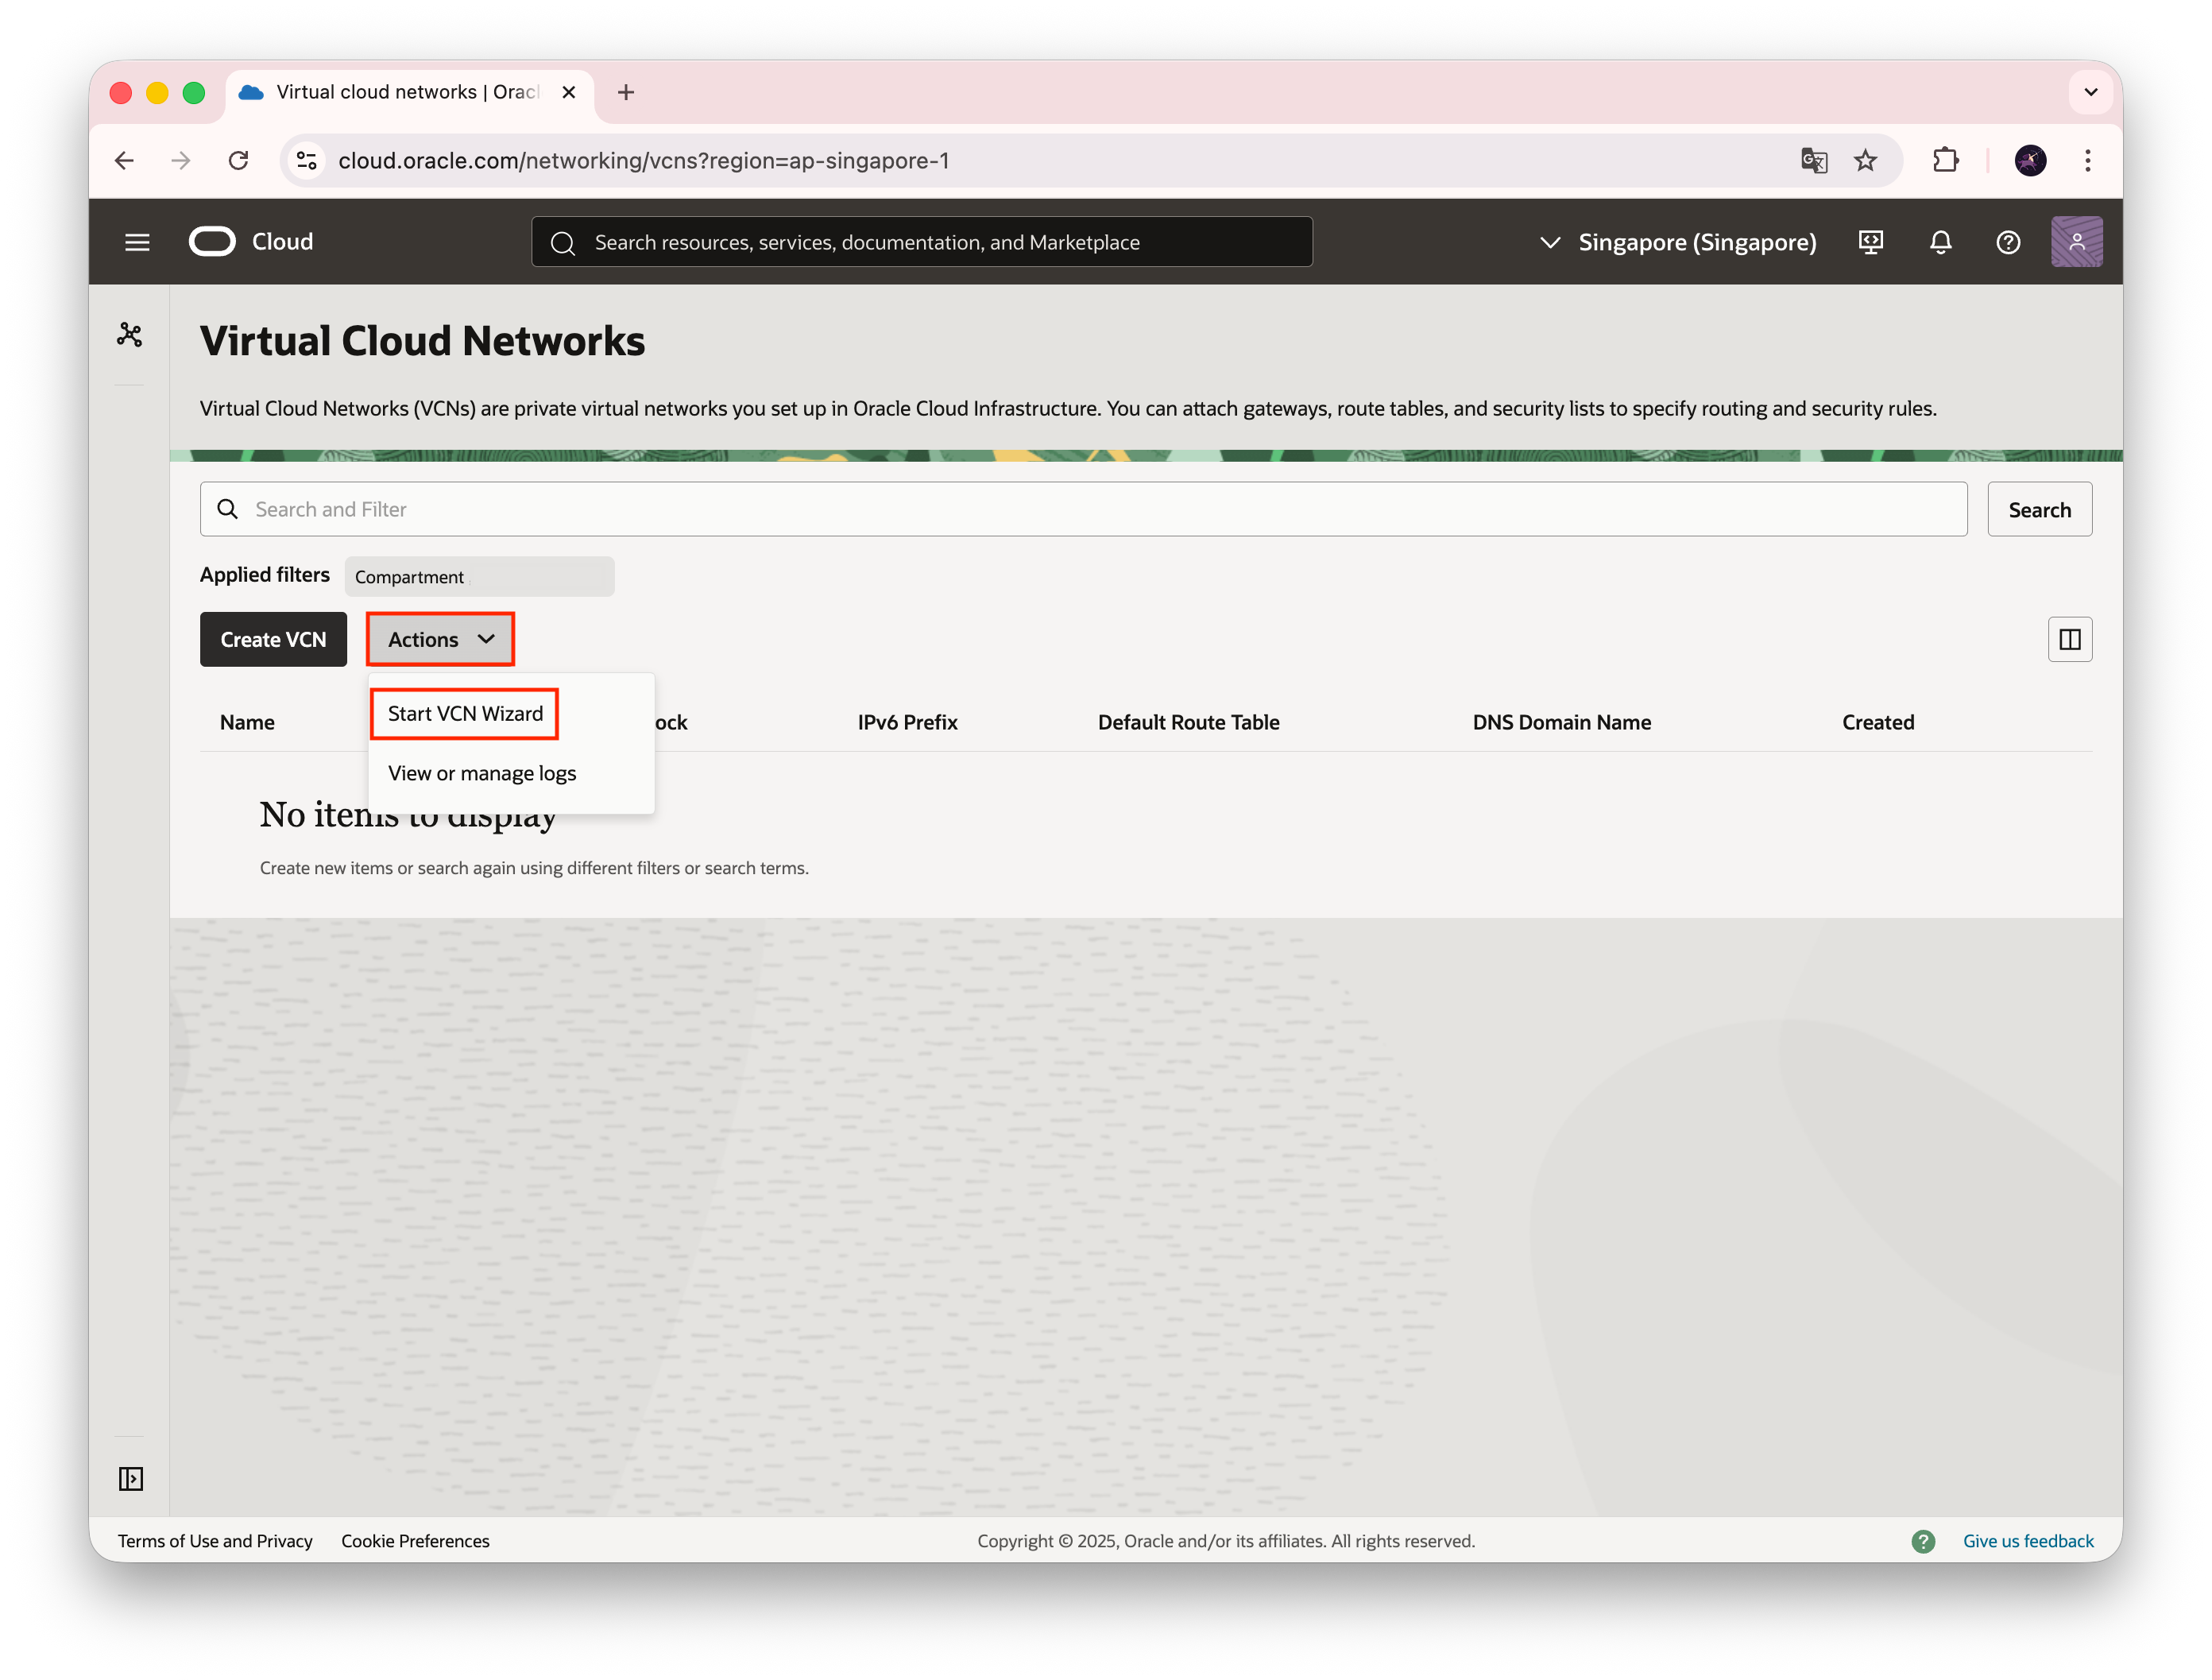Click the Oracle Cloud logo
Image resolution: width=2212 pixels, height=1680 pixels.
pos(213,242)
